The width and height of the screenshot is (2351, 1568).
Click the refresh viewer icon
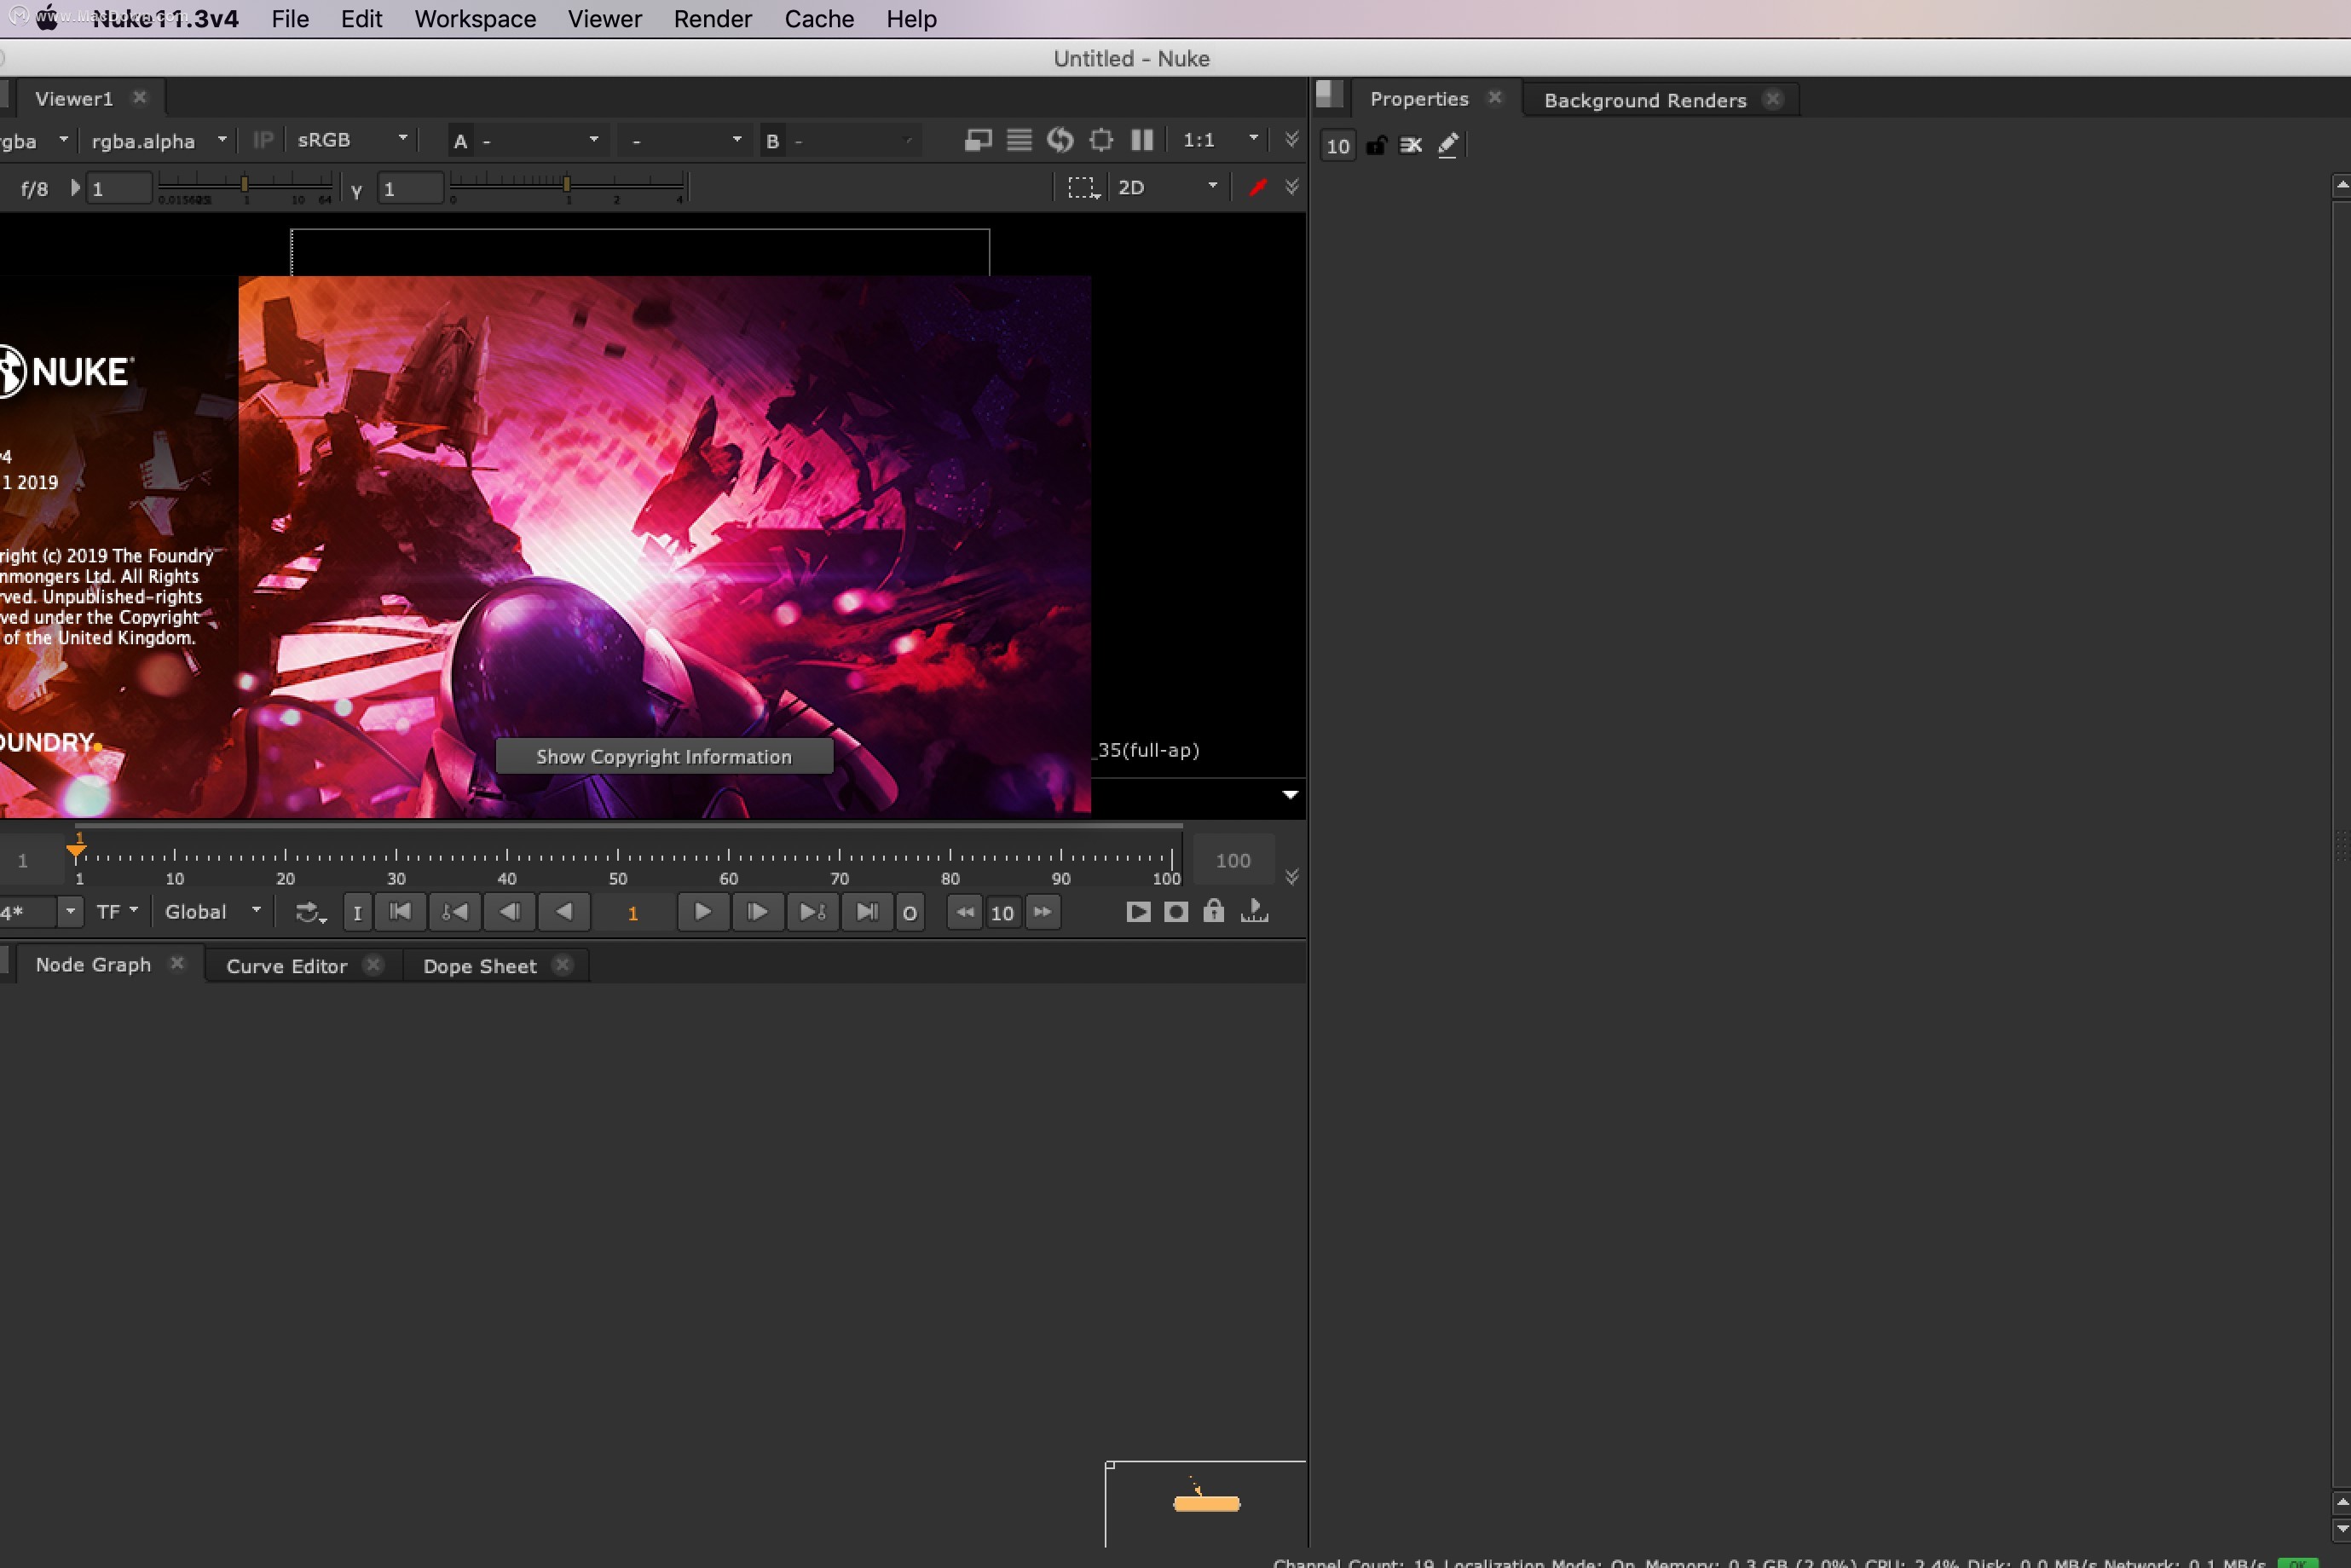[x=1060, y=140]
